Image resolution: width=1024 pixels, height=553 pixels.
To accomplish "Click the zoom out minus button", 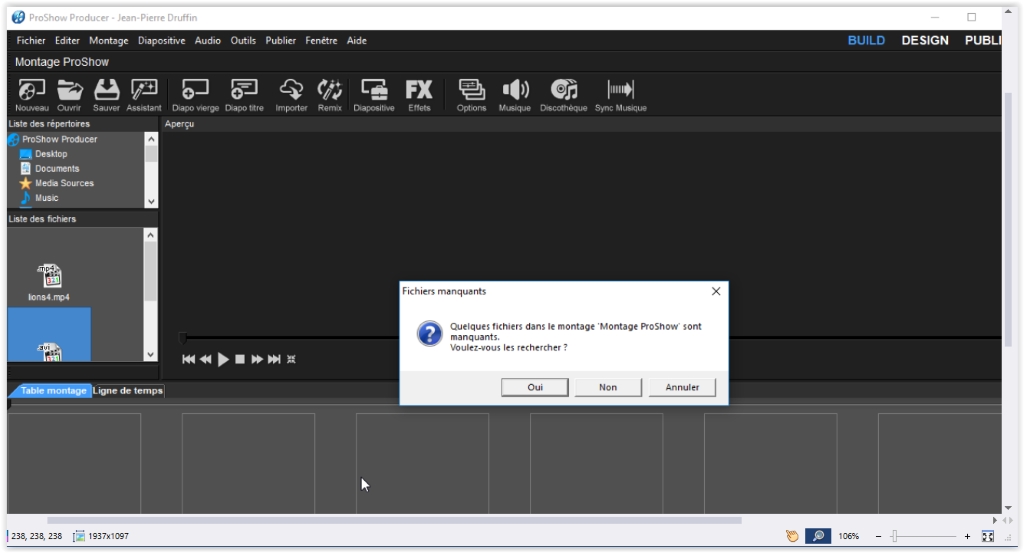I will (x=878, y=536).
